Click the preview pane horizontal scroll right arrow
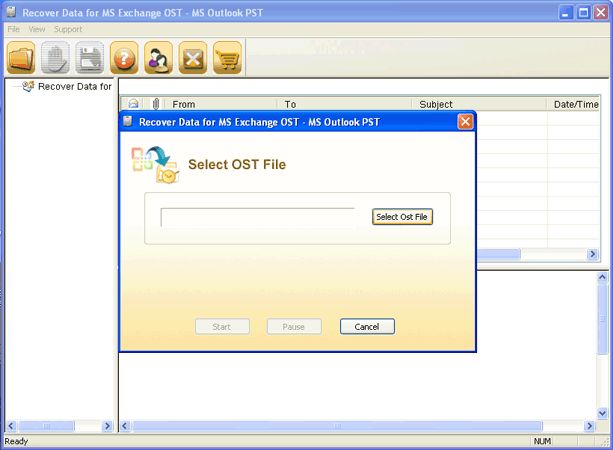The width and height of the screenshot is (613, 450). point(589,426)
